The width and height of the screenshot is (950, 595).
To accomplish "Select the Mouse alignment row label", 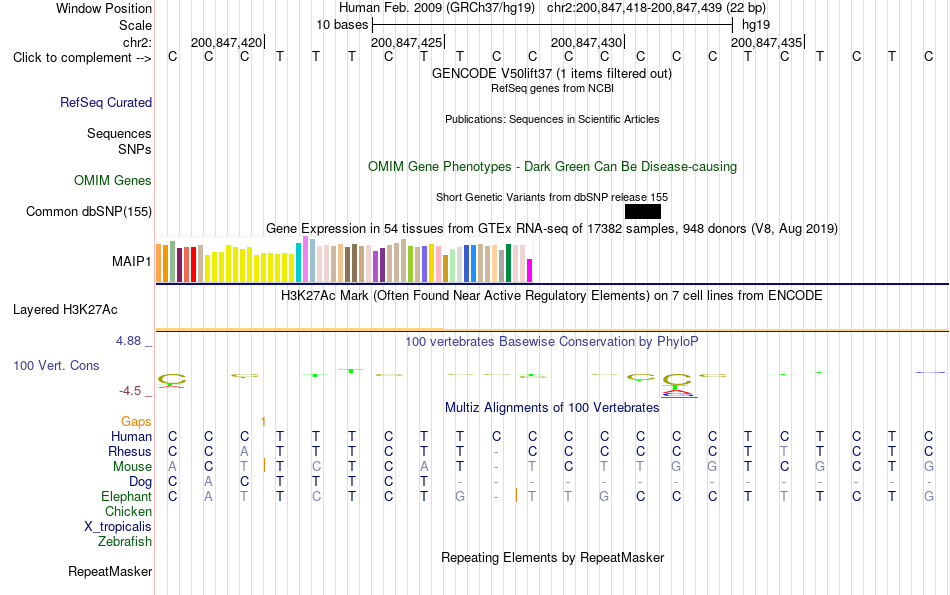I will point(132,467).
